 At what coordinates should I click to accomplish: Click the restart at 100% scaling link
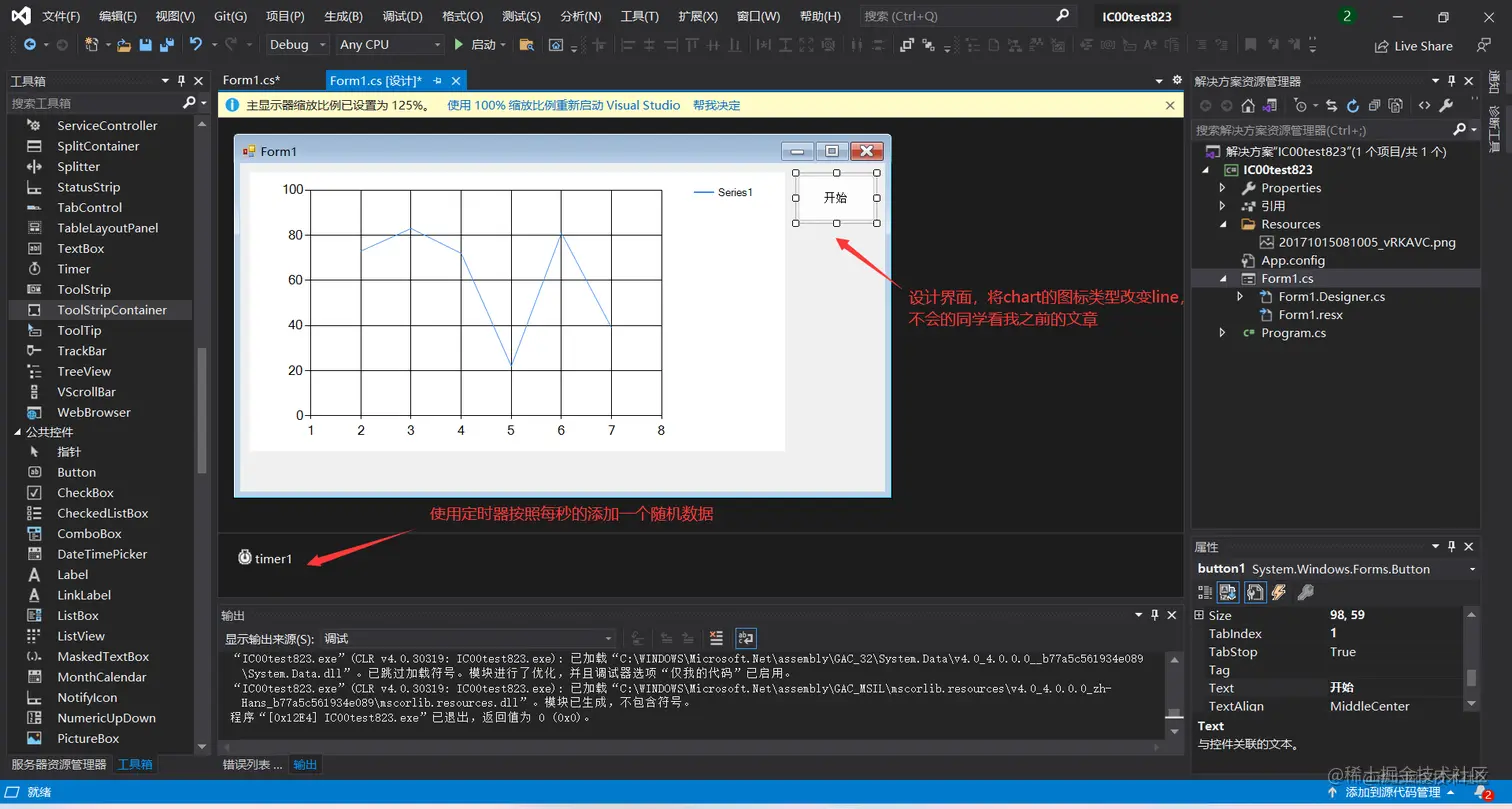563,105
